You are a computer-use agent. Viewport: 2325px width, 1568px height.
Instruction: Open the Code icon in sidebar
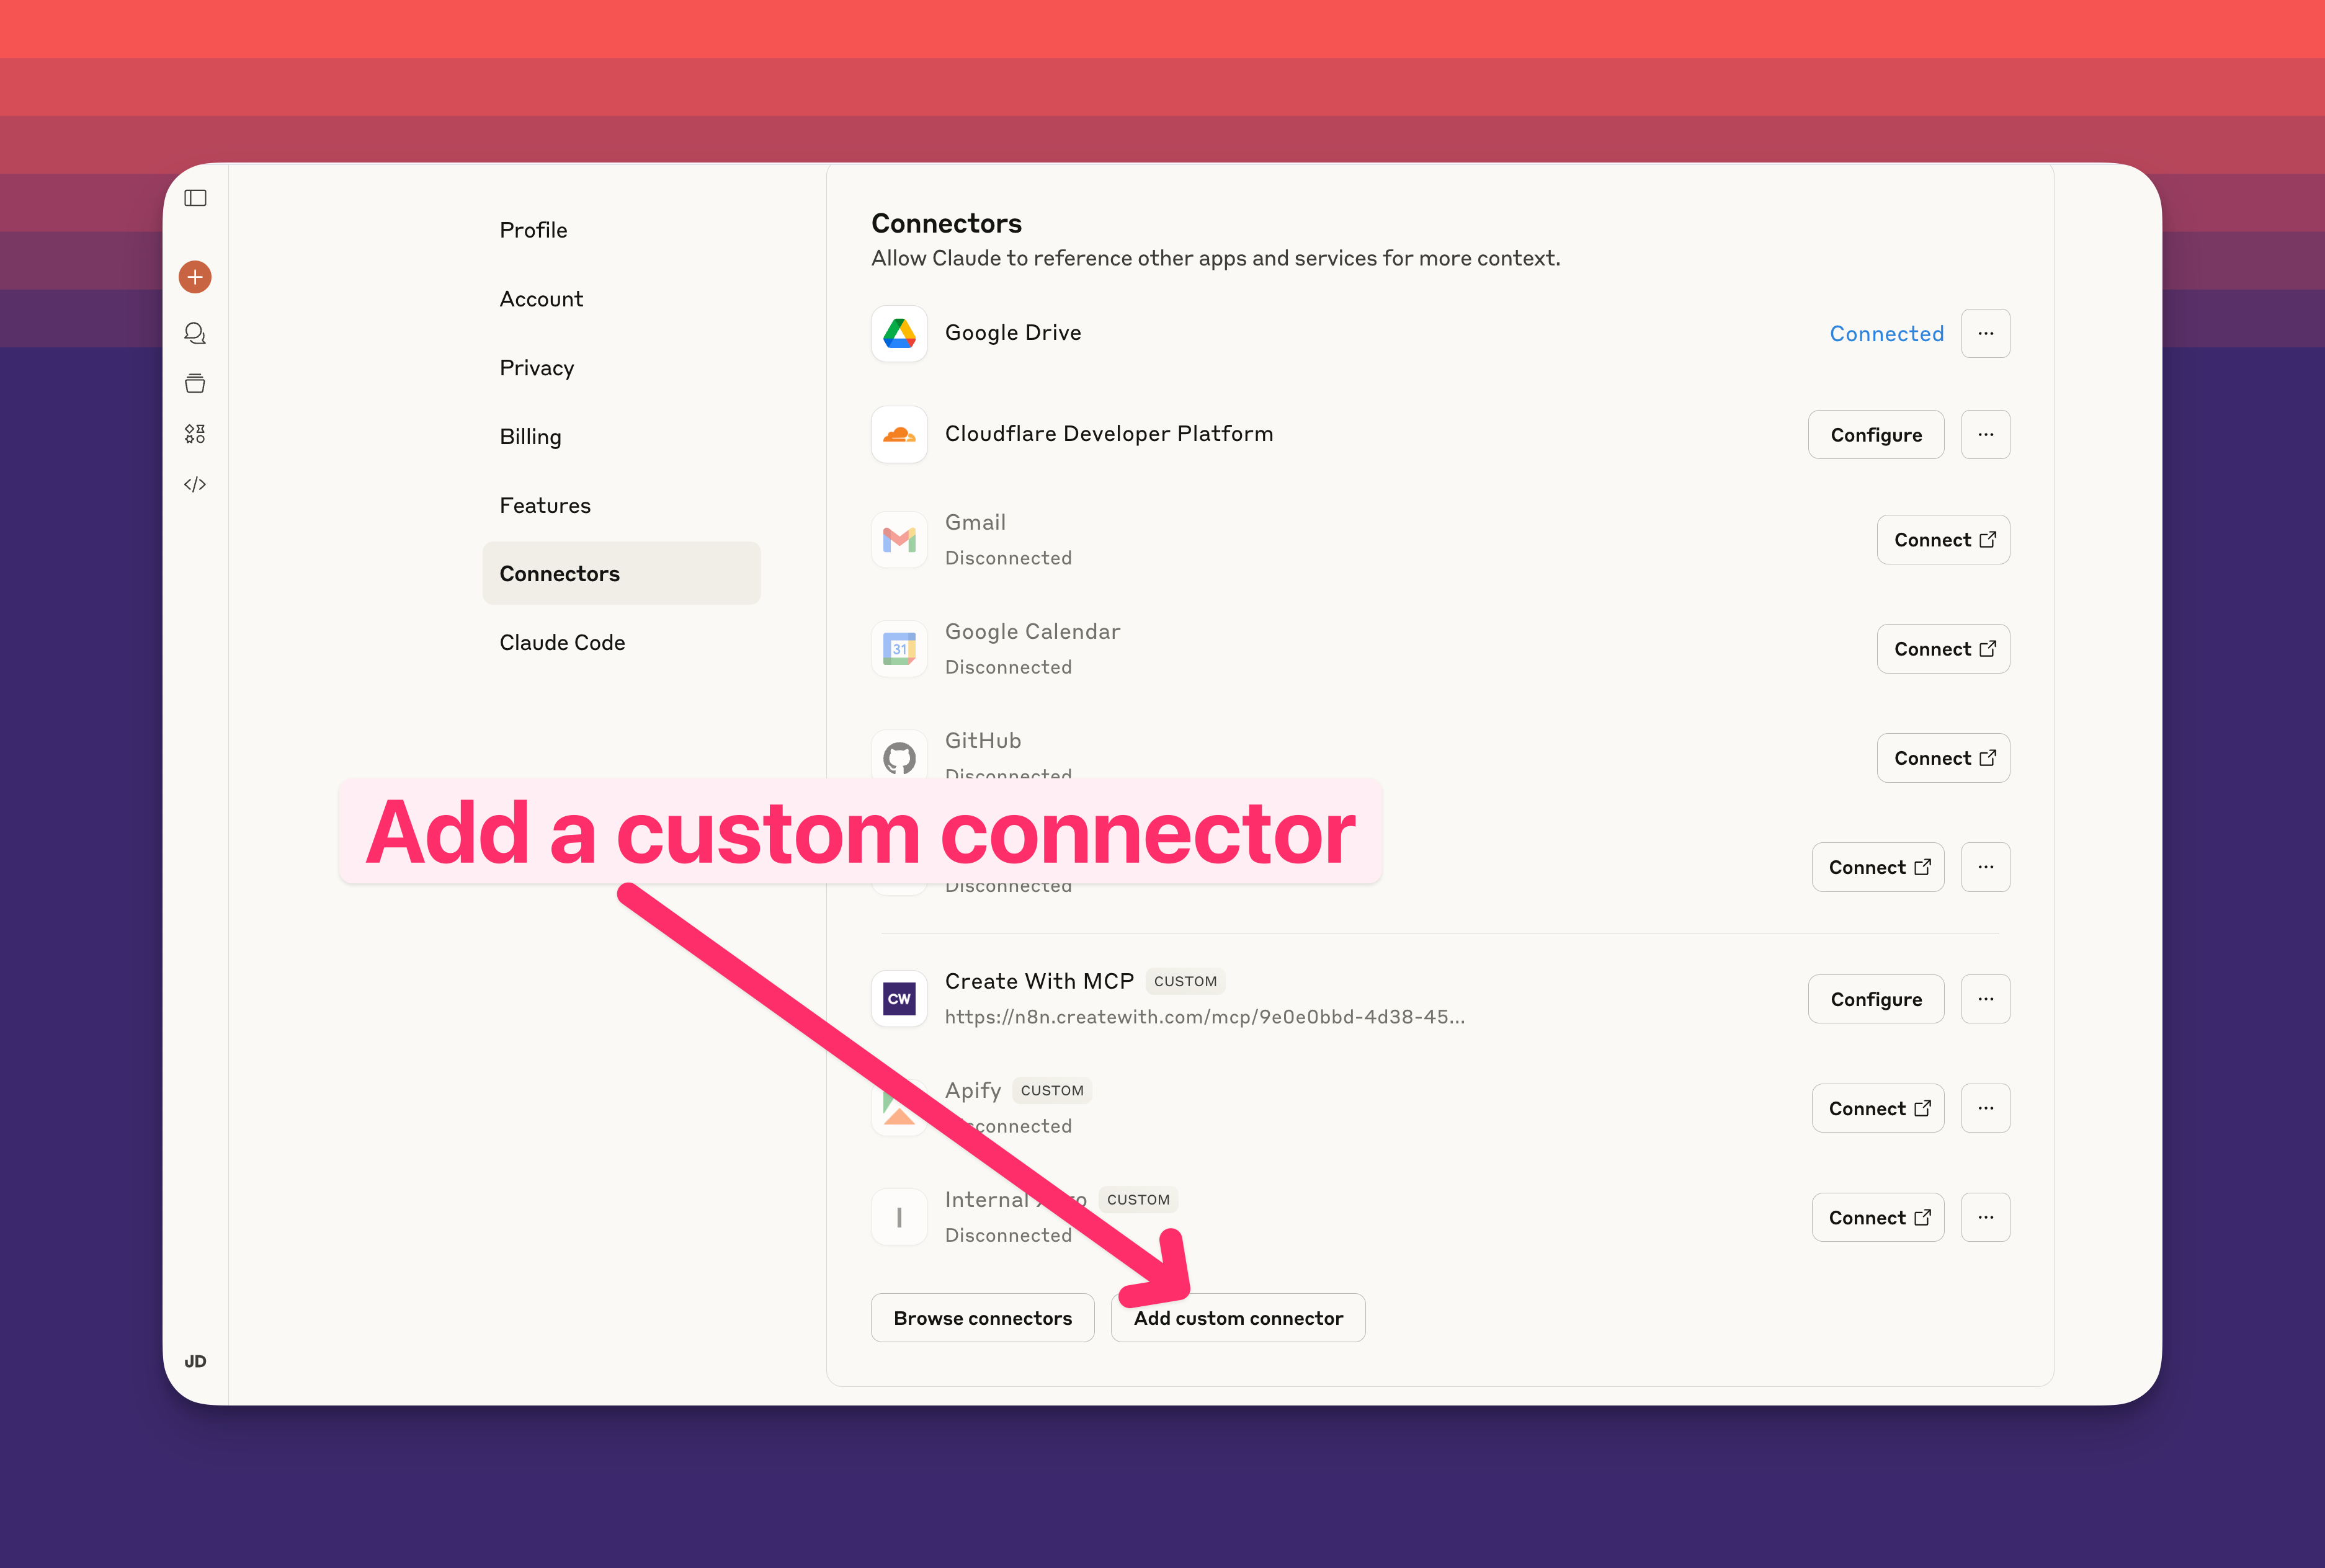(195, 484)
